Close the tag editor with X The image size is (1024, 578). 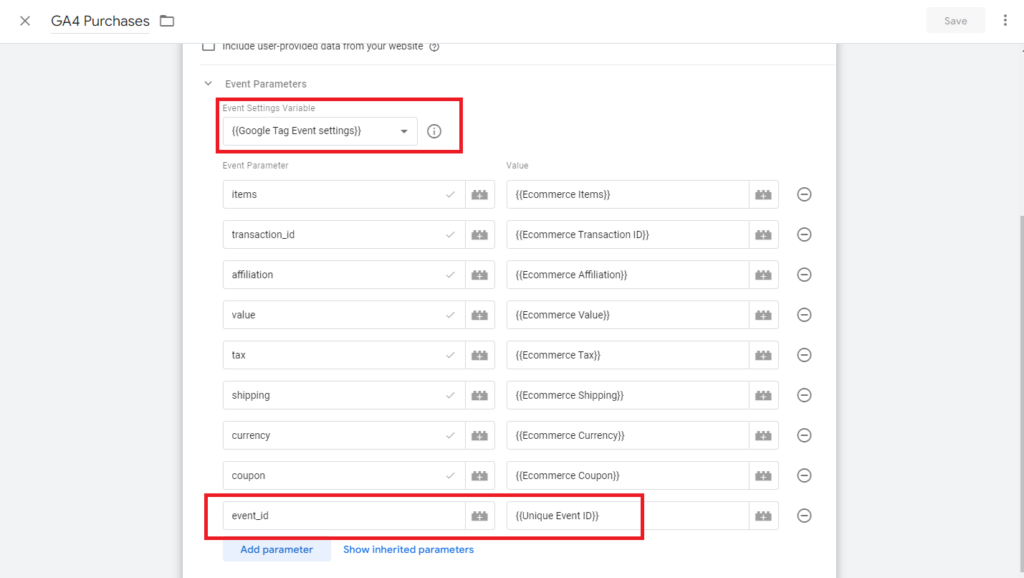click(x=25, y=21)
